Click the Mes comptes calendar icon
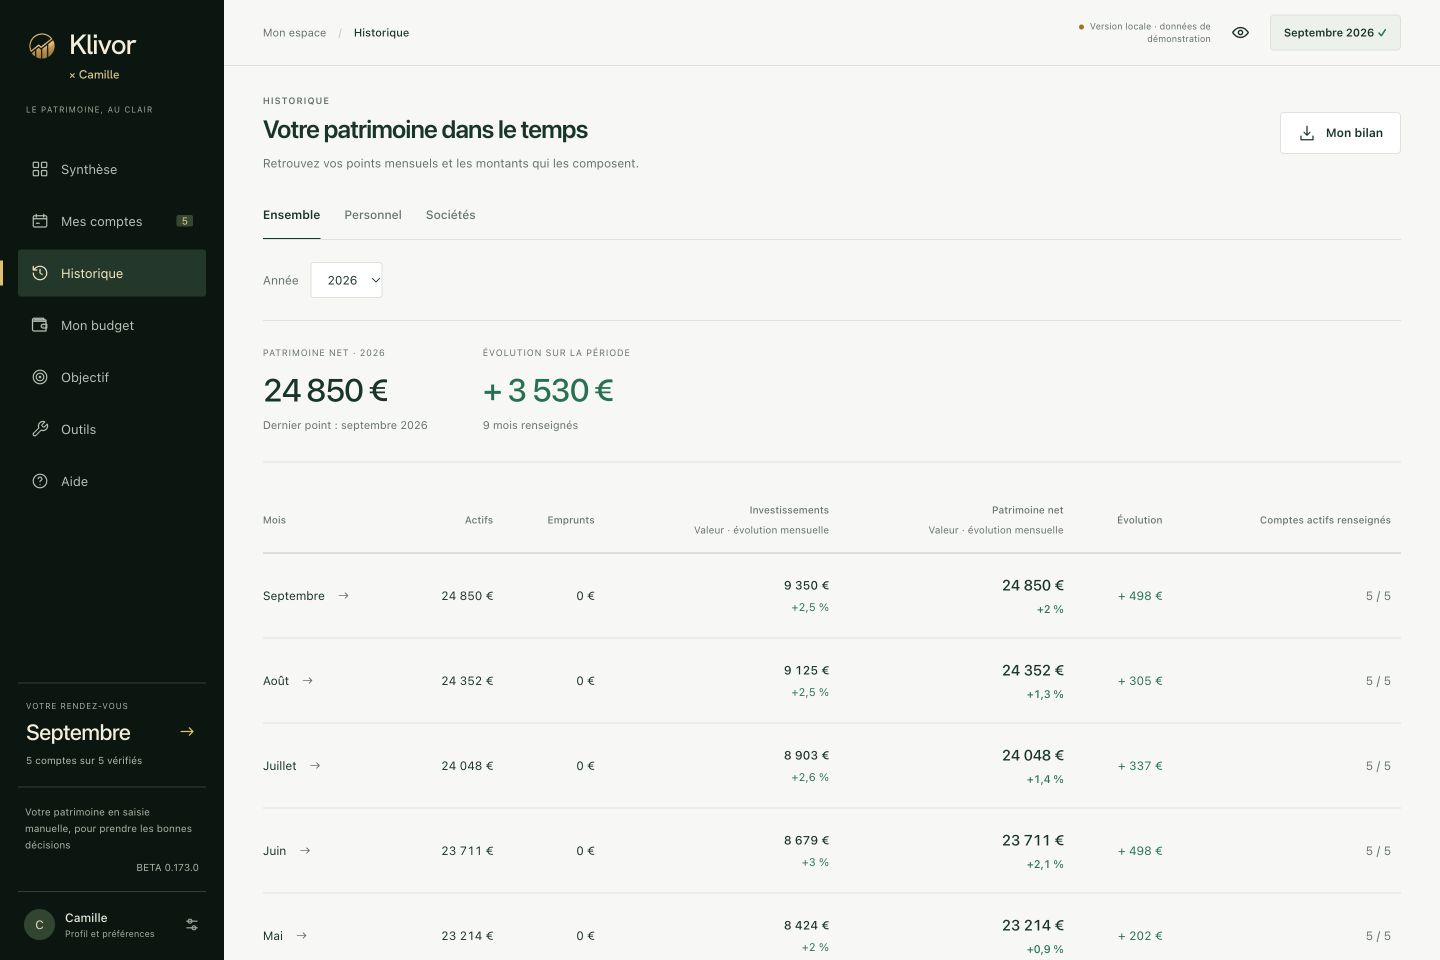Viewport: 1440px width, 960px height. click(40, 221)
